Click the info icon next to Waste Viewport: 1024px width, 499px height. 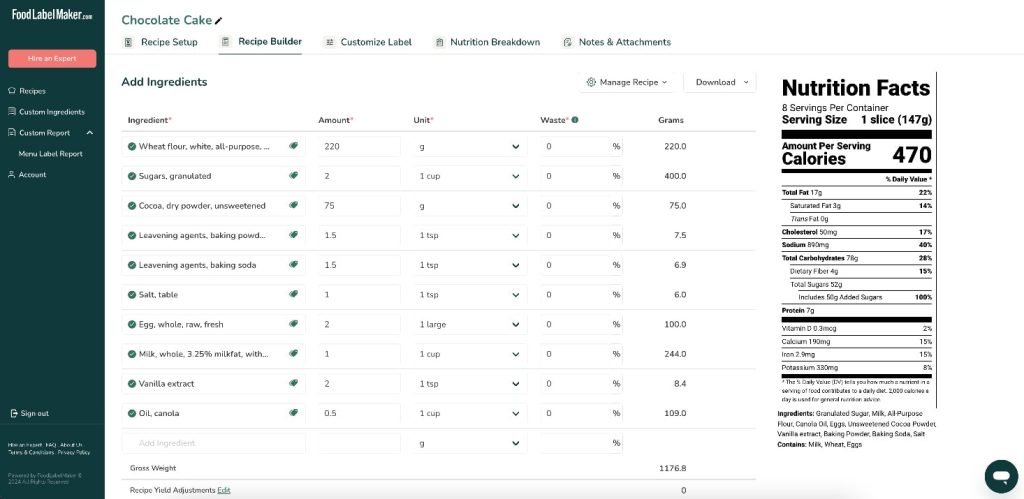click(575, 120)
